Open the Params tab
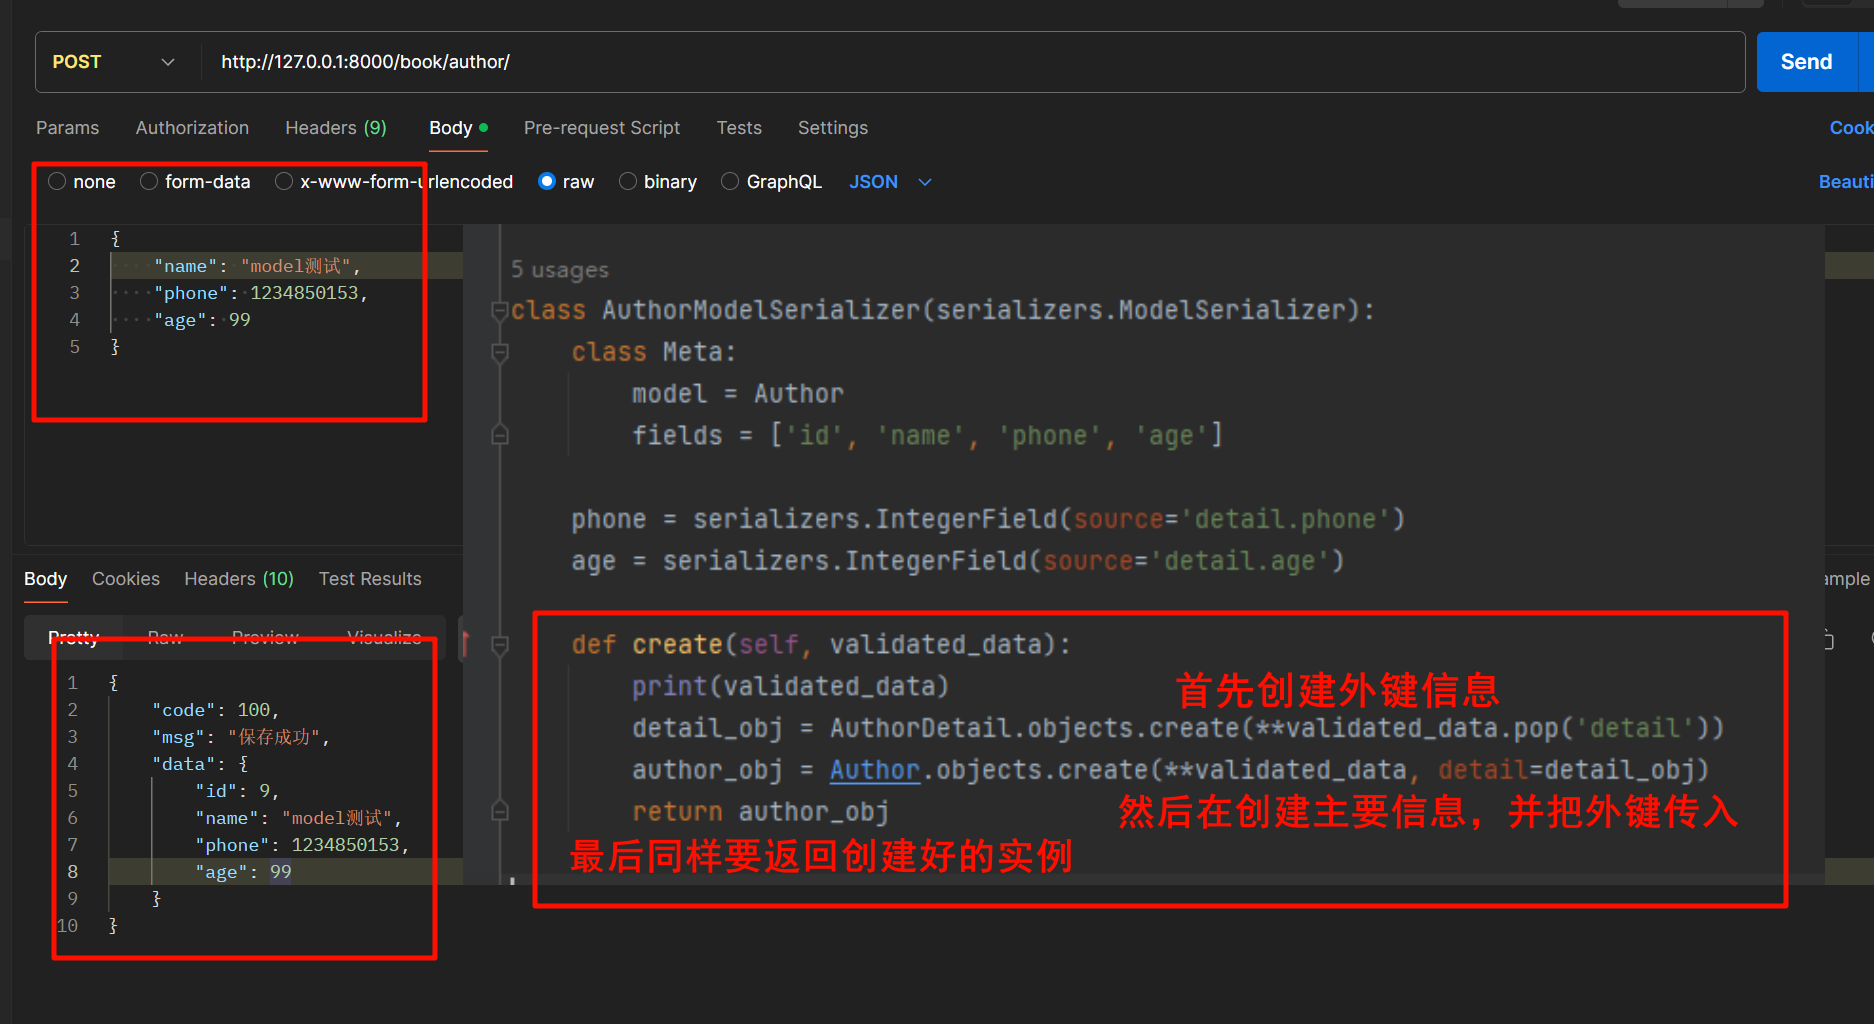 [67, 128]
